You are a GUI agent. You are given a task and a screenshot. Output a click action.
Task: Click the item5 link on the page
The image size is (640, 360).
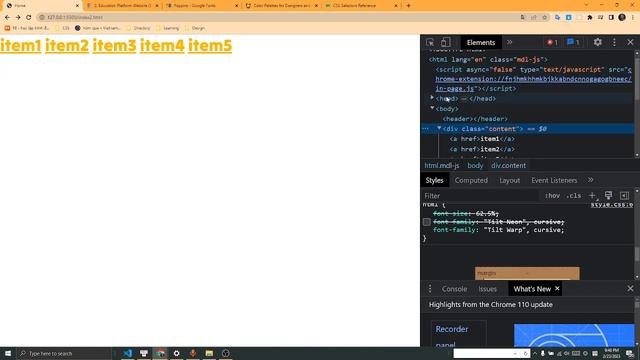point(210,45)
